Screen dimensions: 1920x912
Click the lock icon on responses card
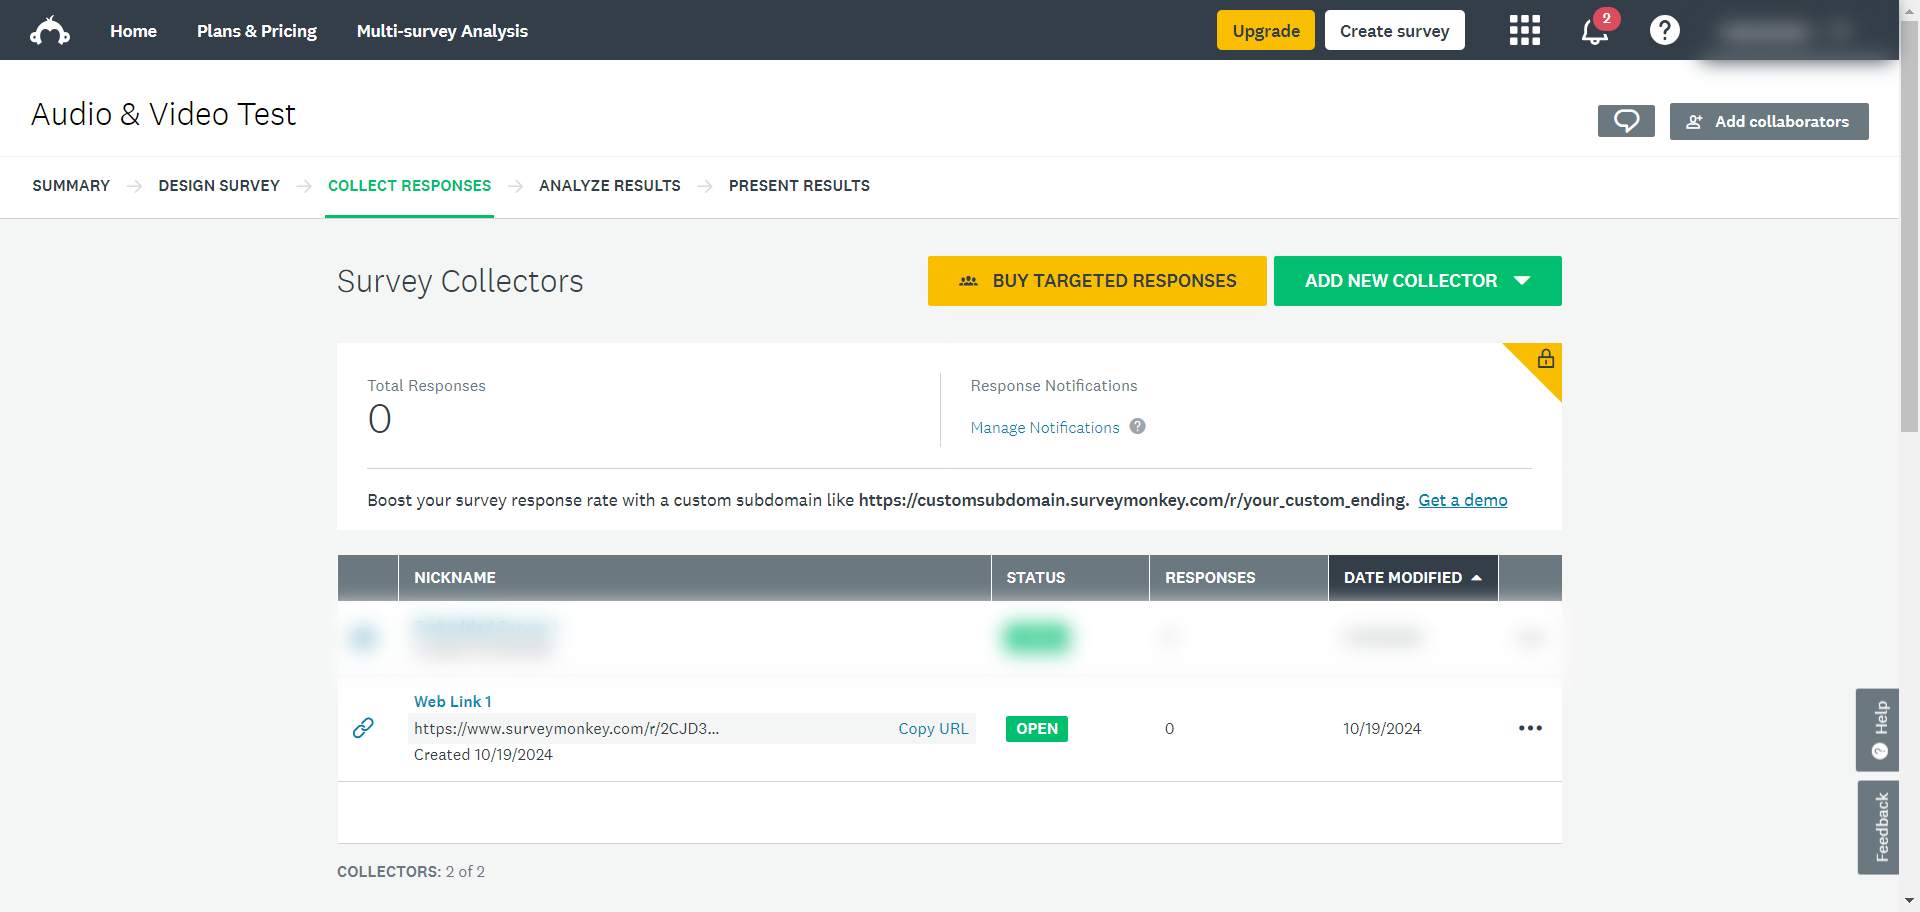click(x=1545, y=359)
